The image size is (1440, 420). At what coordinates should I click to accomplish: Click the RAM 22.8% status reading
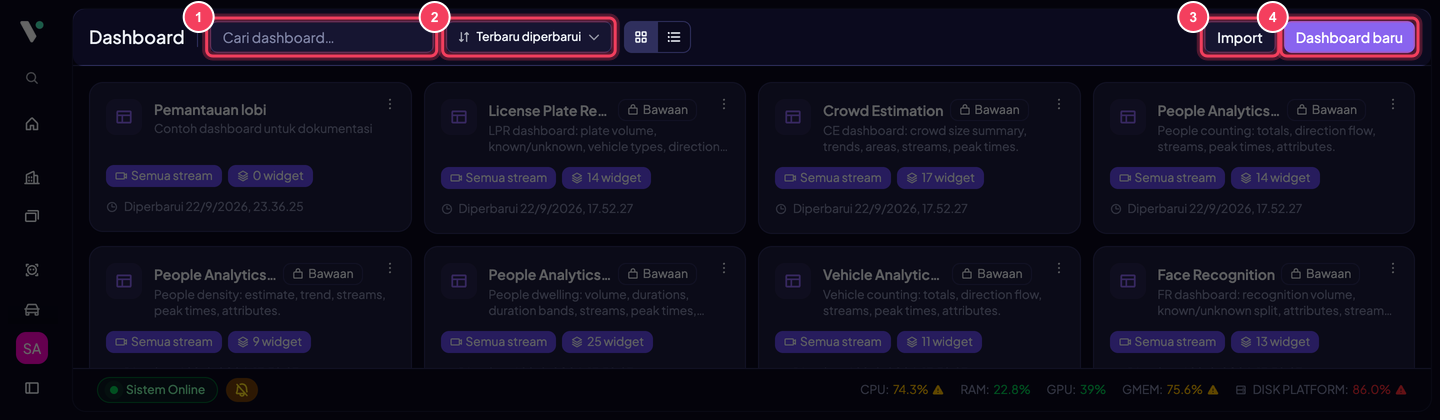click(996, 390)
